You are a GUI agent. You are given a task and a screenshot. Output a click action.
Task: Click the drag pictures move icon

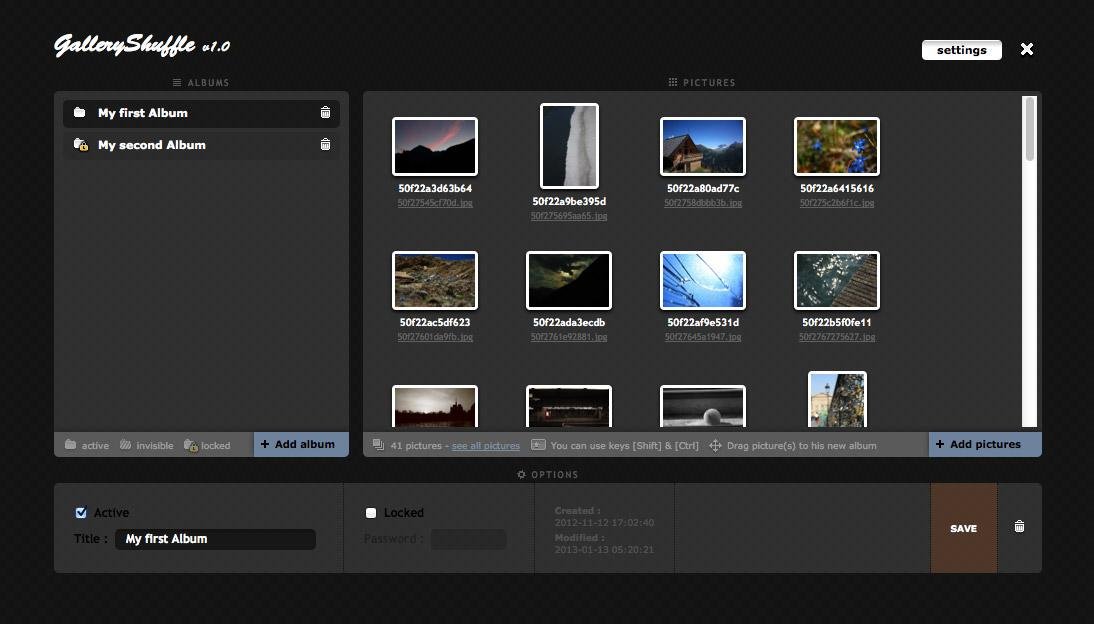(x=714, y=445)
